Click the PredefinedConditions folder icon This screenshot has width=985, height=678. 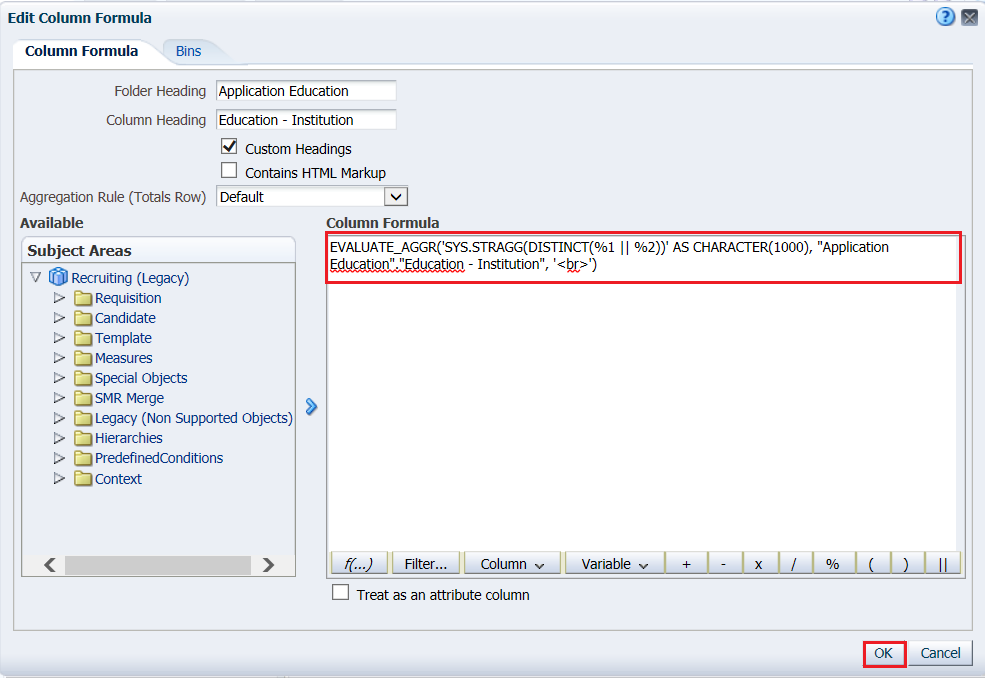pos(83,459)
